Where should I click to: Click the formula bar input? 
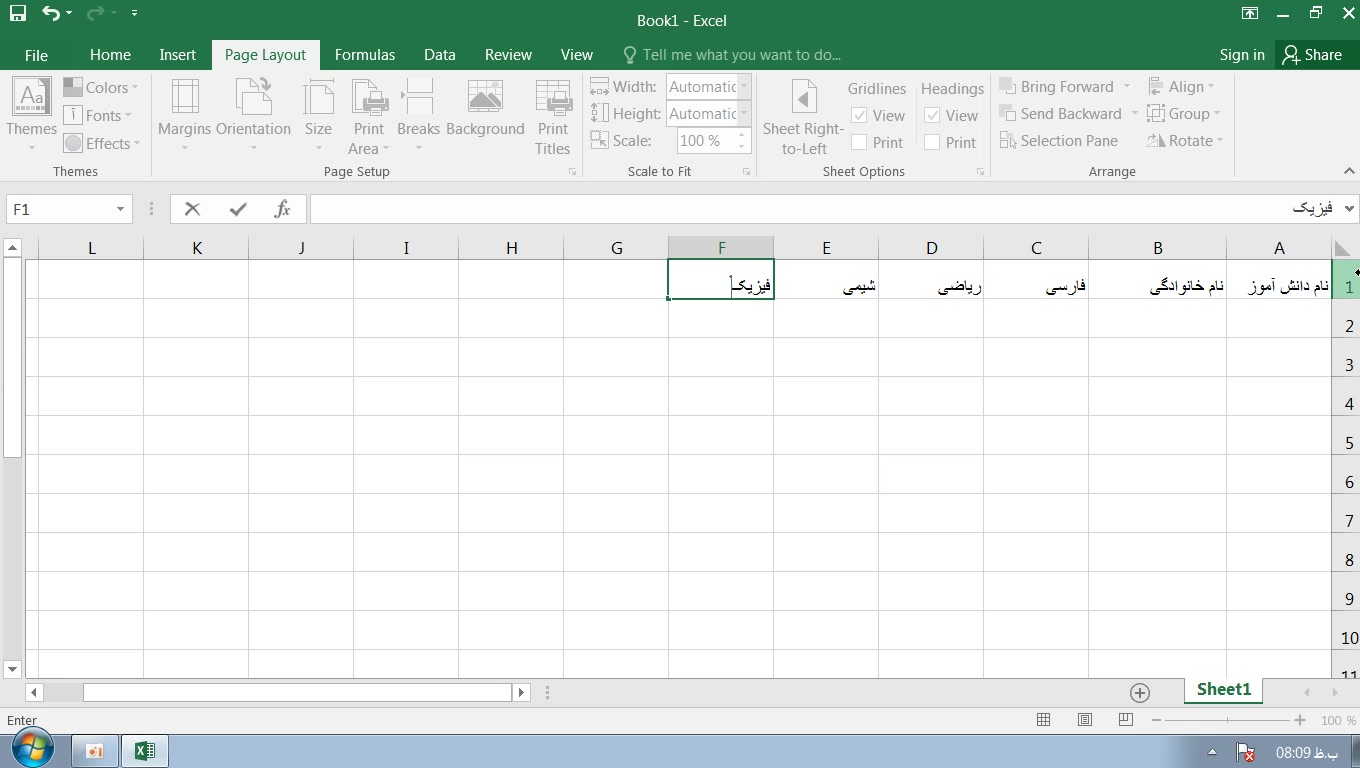pyautogui.click(x=827, y=209)
